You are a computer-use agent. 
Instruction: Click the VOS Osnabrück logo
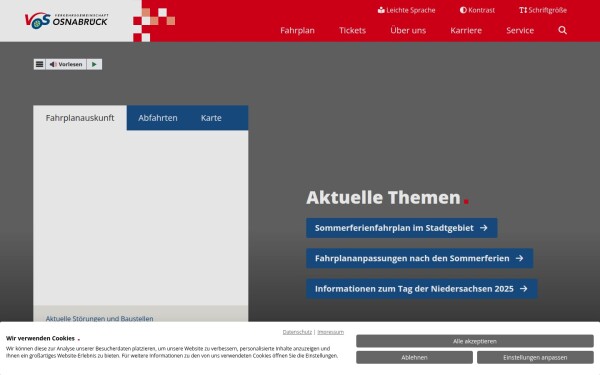point(67,20)
